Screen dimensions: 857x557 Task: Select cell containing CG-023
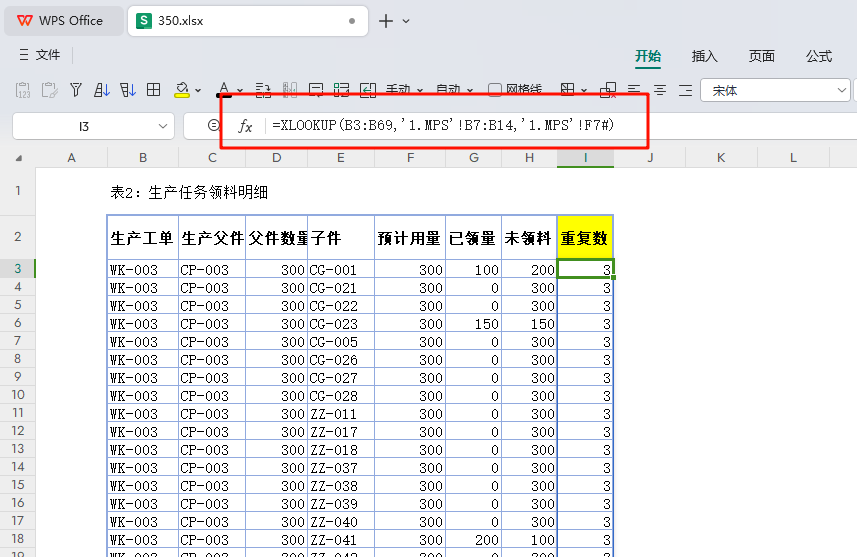click(x=341, y=324)
